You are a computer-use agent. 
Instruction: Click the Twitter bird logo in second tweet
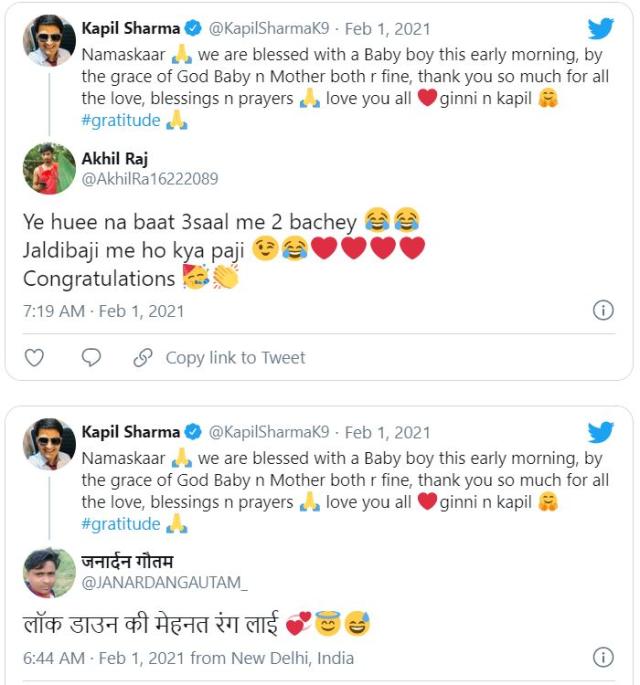point(600,432)
